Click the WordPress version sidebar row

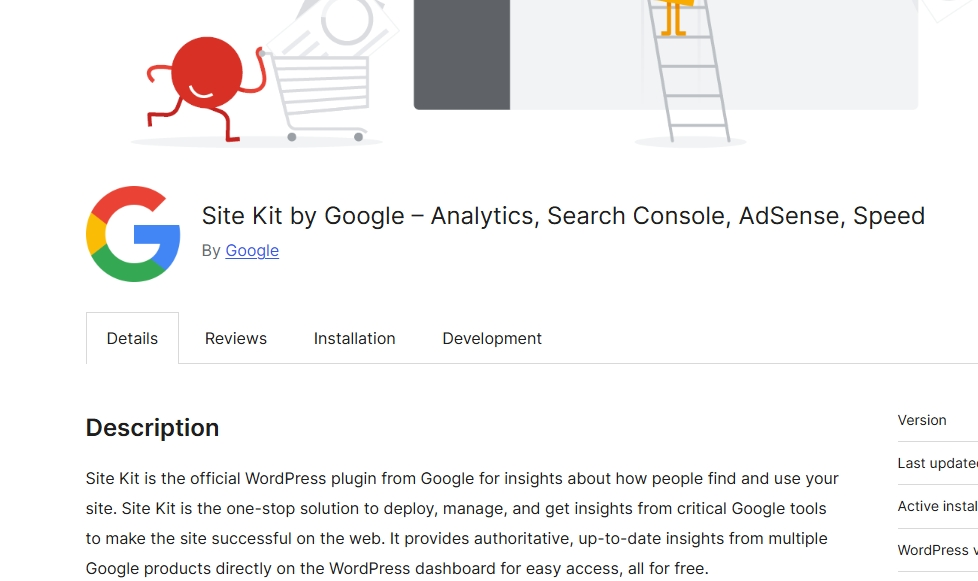tap(937, 549)
